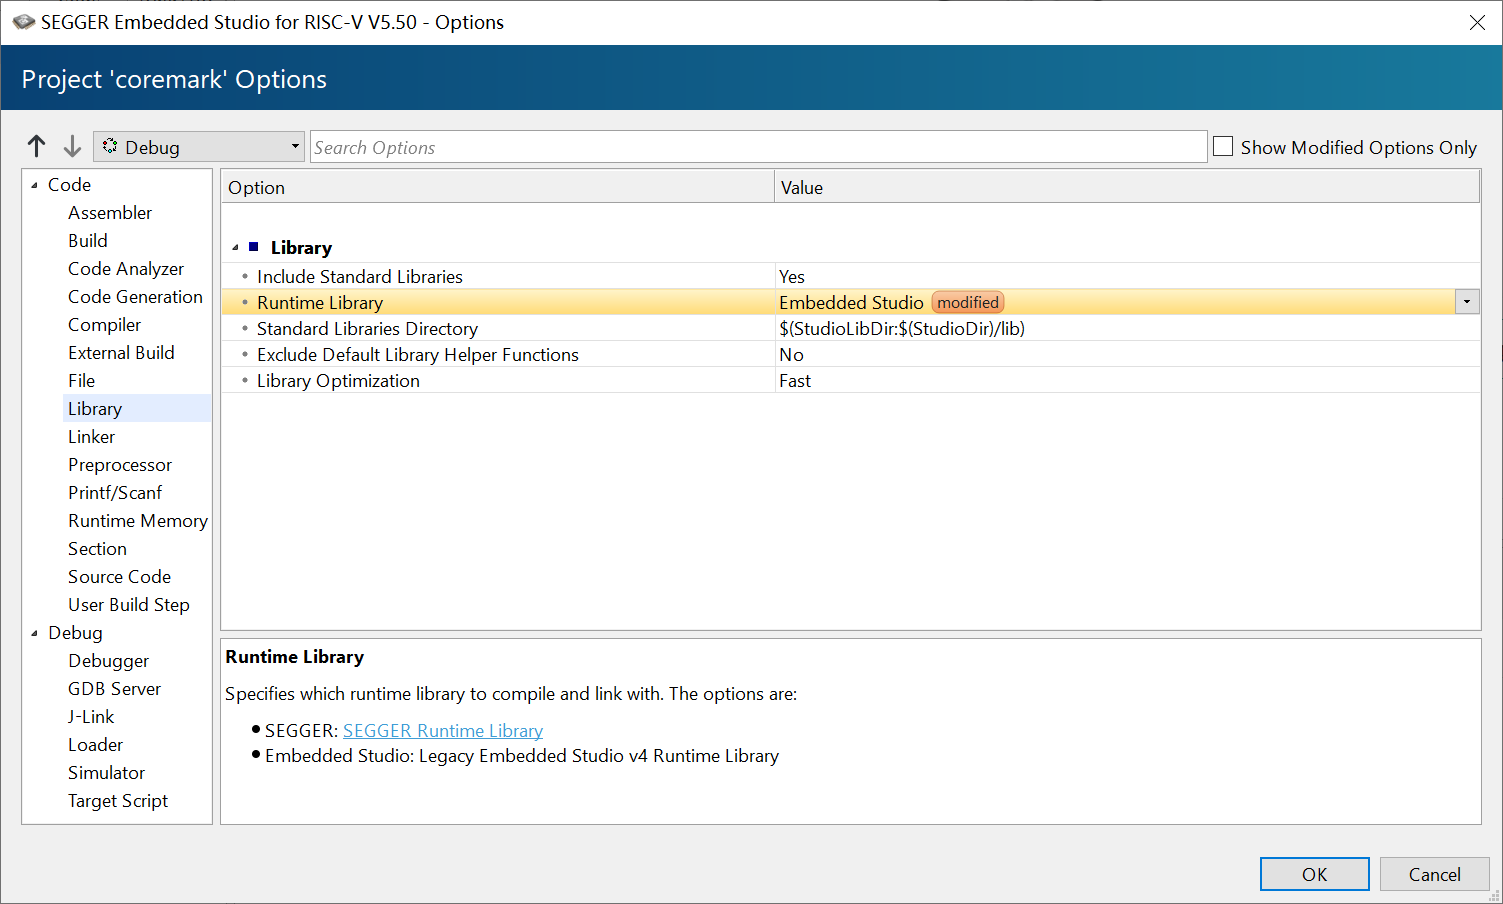
Task: Select Target Script in the tree
Action: point(118,801)
